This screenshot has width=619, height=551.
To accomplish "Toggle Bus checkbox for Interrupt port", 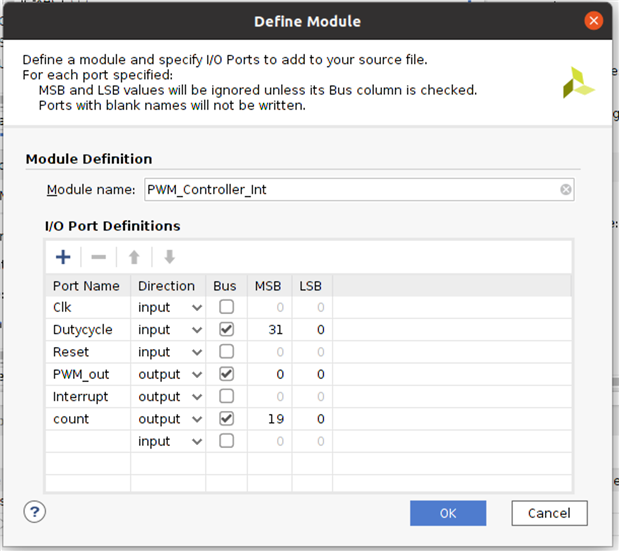I will [x=226, y=396].
